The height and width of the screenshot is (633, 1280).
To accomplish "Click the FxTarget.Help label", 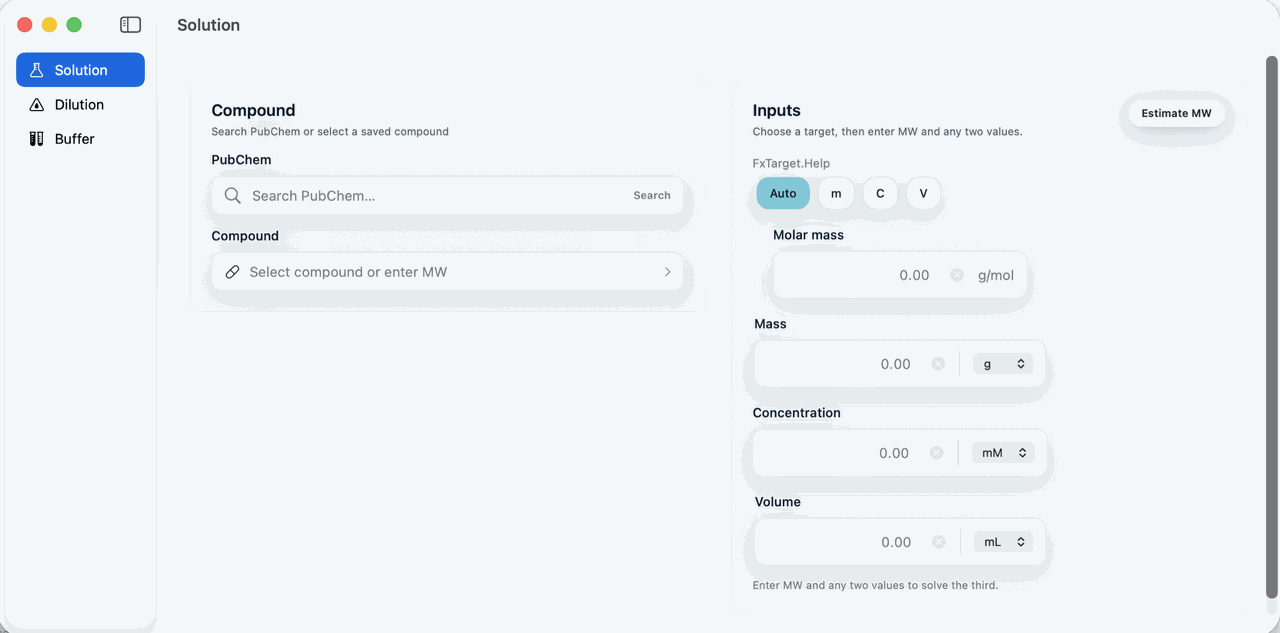I will [791, 163].
